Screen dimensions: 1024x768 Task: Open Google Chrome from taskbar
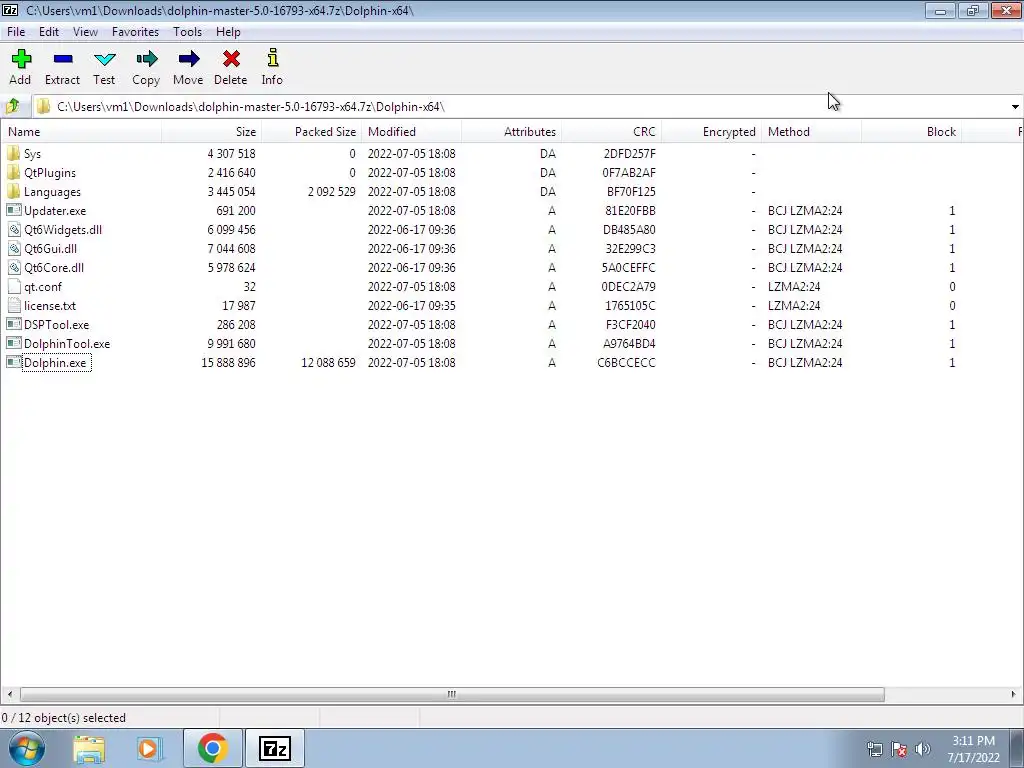coord(212,748)
